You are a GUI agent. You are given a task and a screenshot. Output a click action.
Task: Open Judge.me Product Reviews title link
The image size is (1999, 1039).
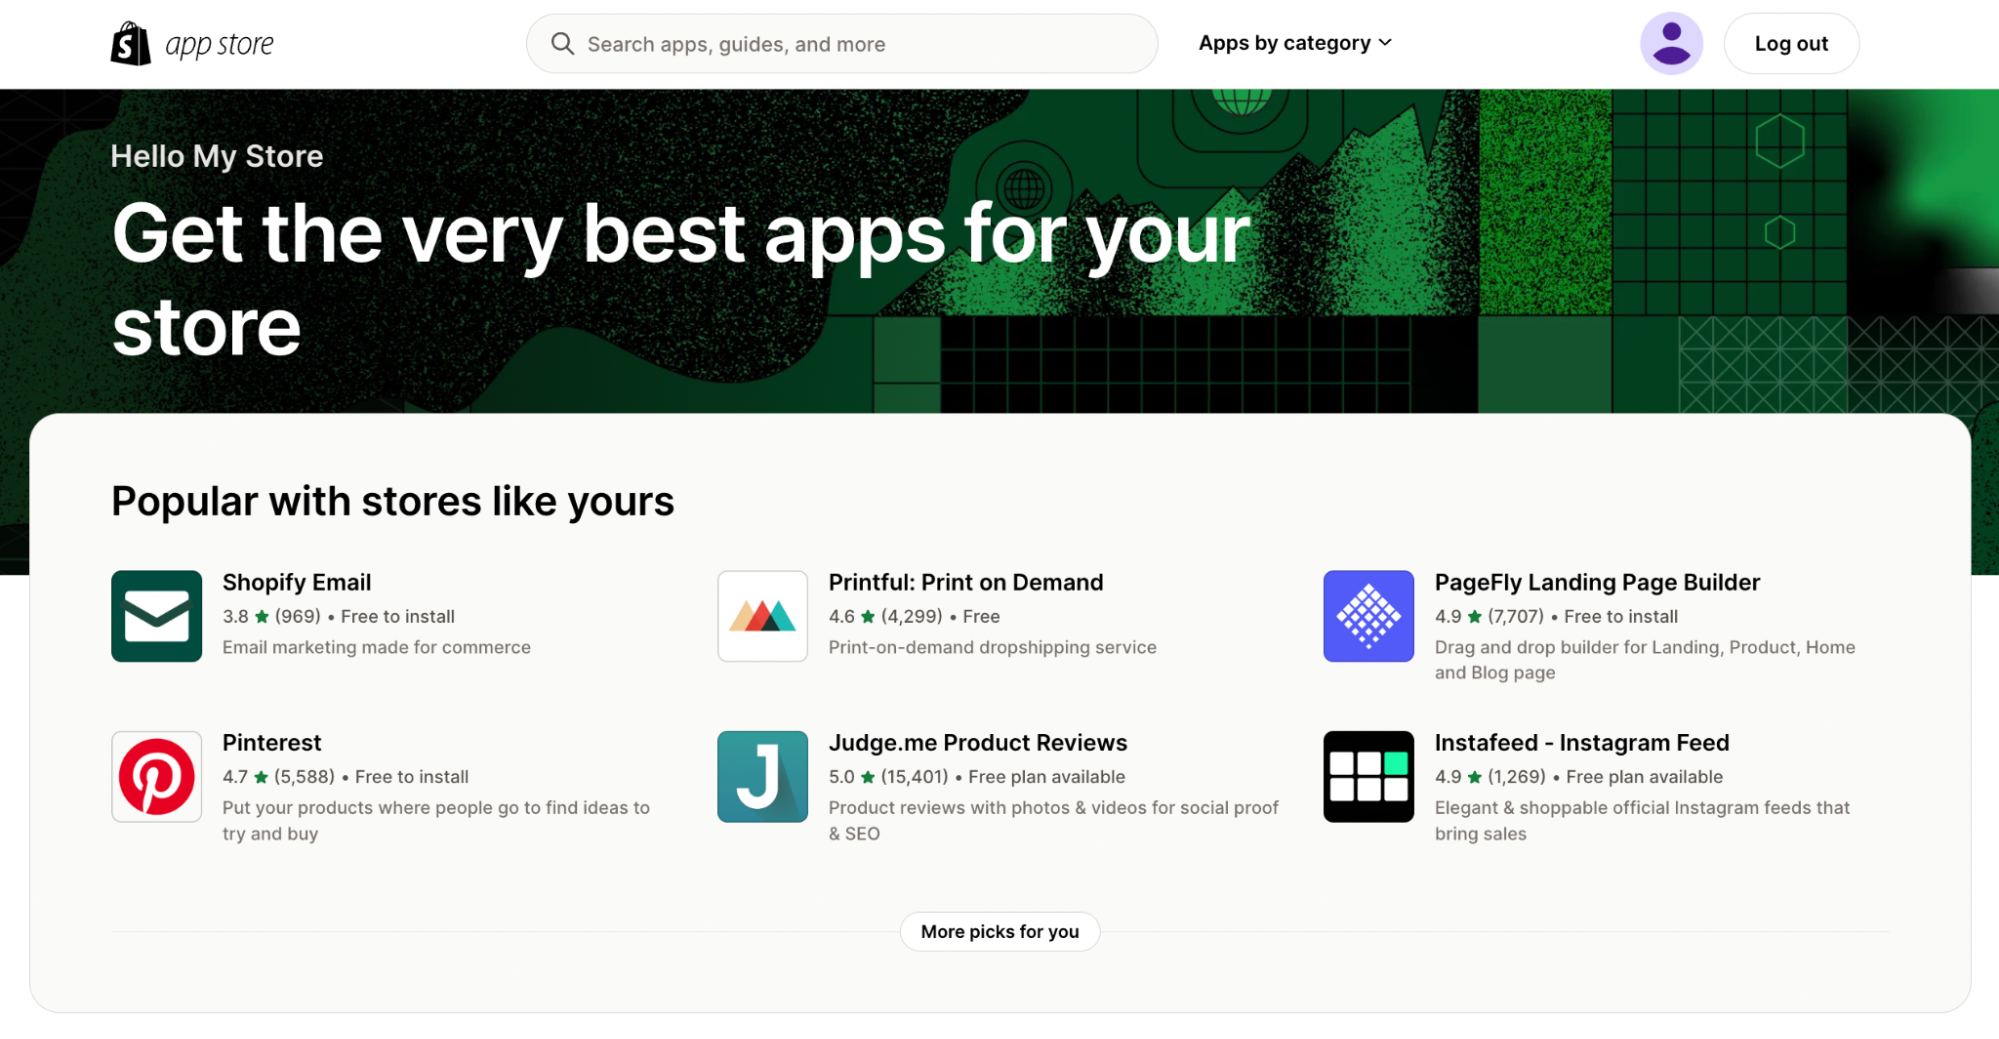tap(978, 742)
